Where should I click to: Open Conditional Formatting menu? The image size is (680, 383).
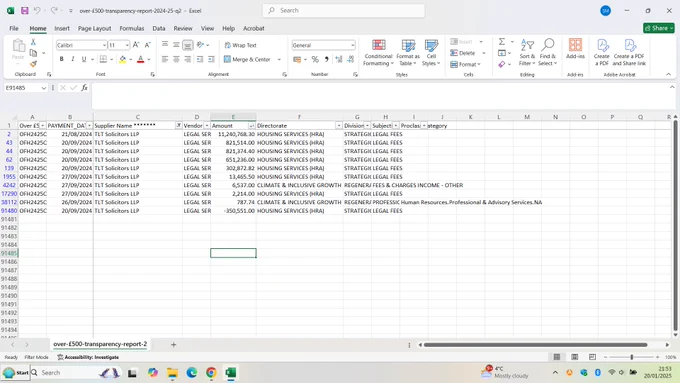click(378, 52)
